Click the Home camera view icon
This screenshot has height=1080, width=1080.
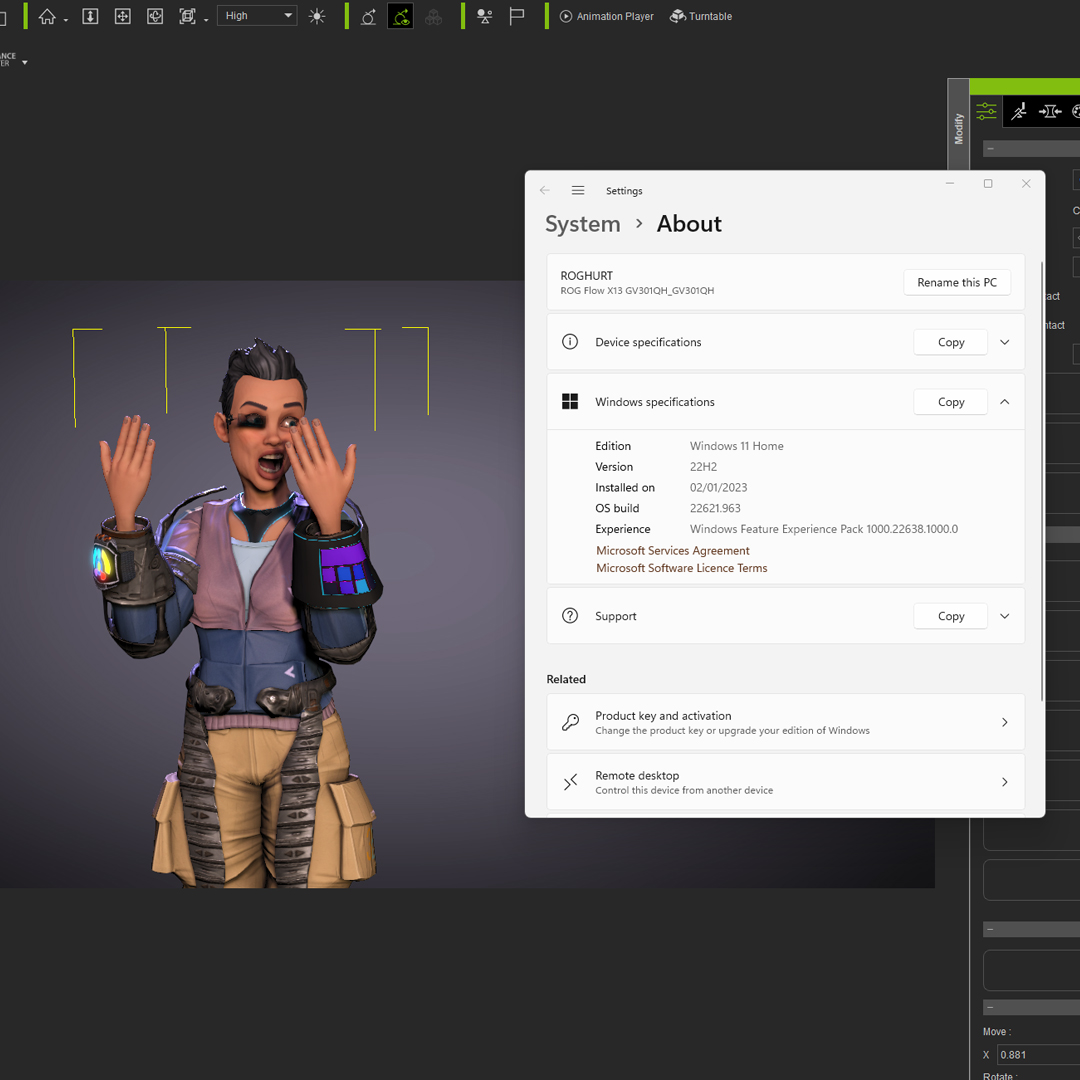pos(47,16)
